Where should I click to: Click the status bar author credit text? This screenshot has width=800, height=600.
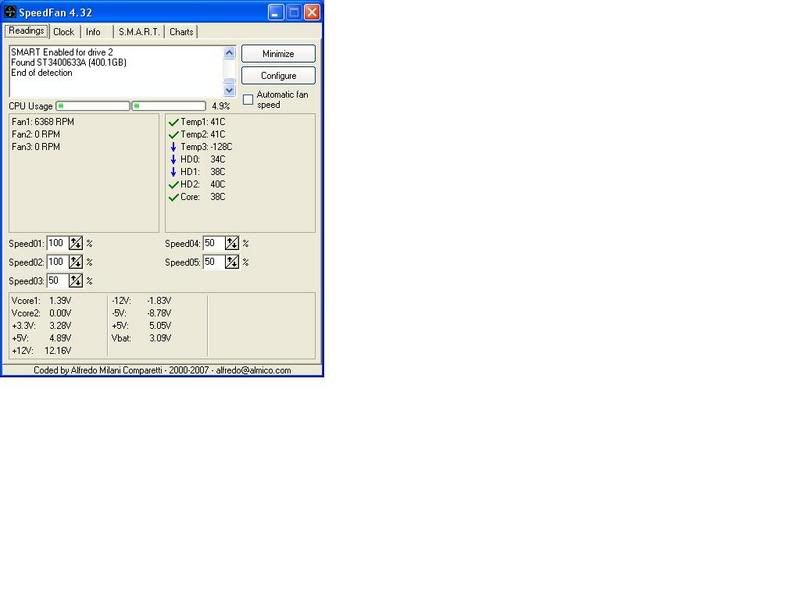click(x=162, y=370)
